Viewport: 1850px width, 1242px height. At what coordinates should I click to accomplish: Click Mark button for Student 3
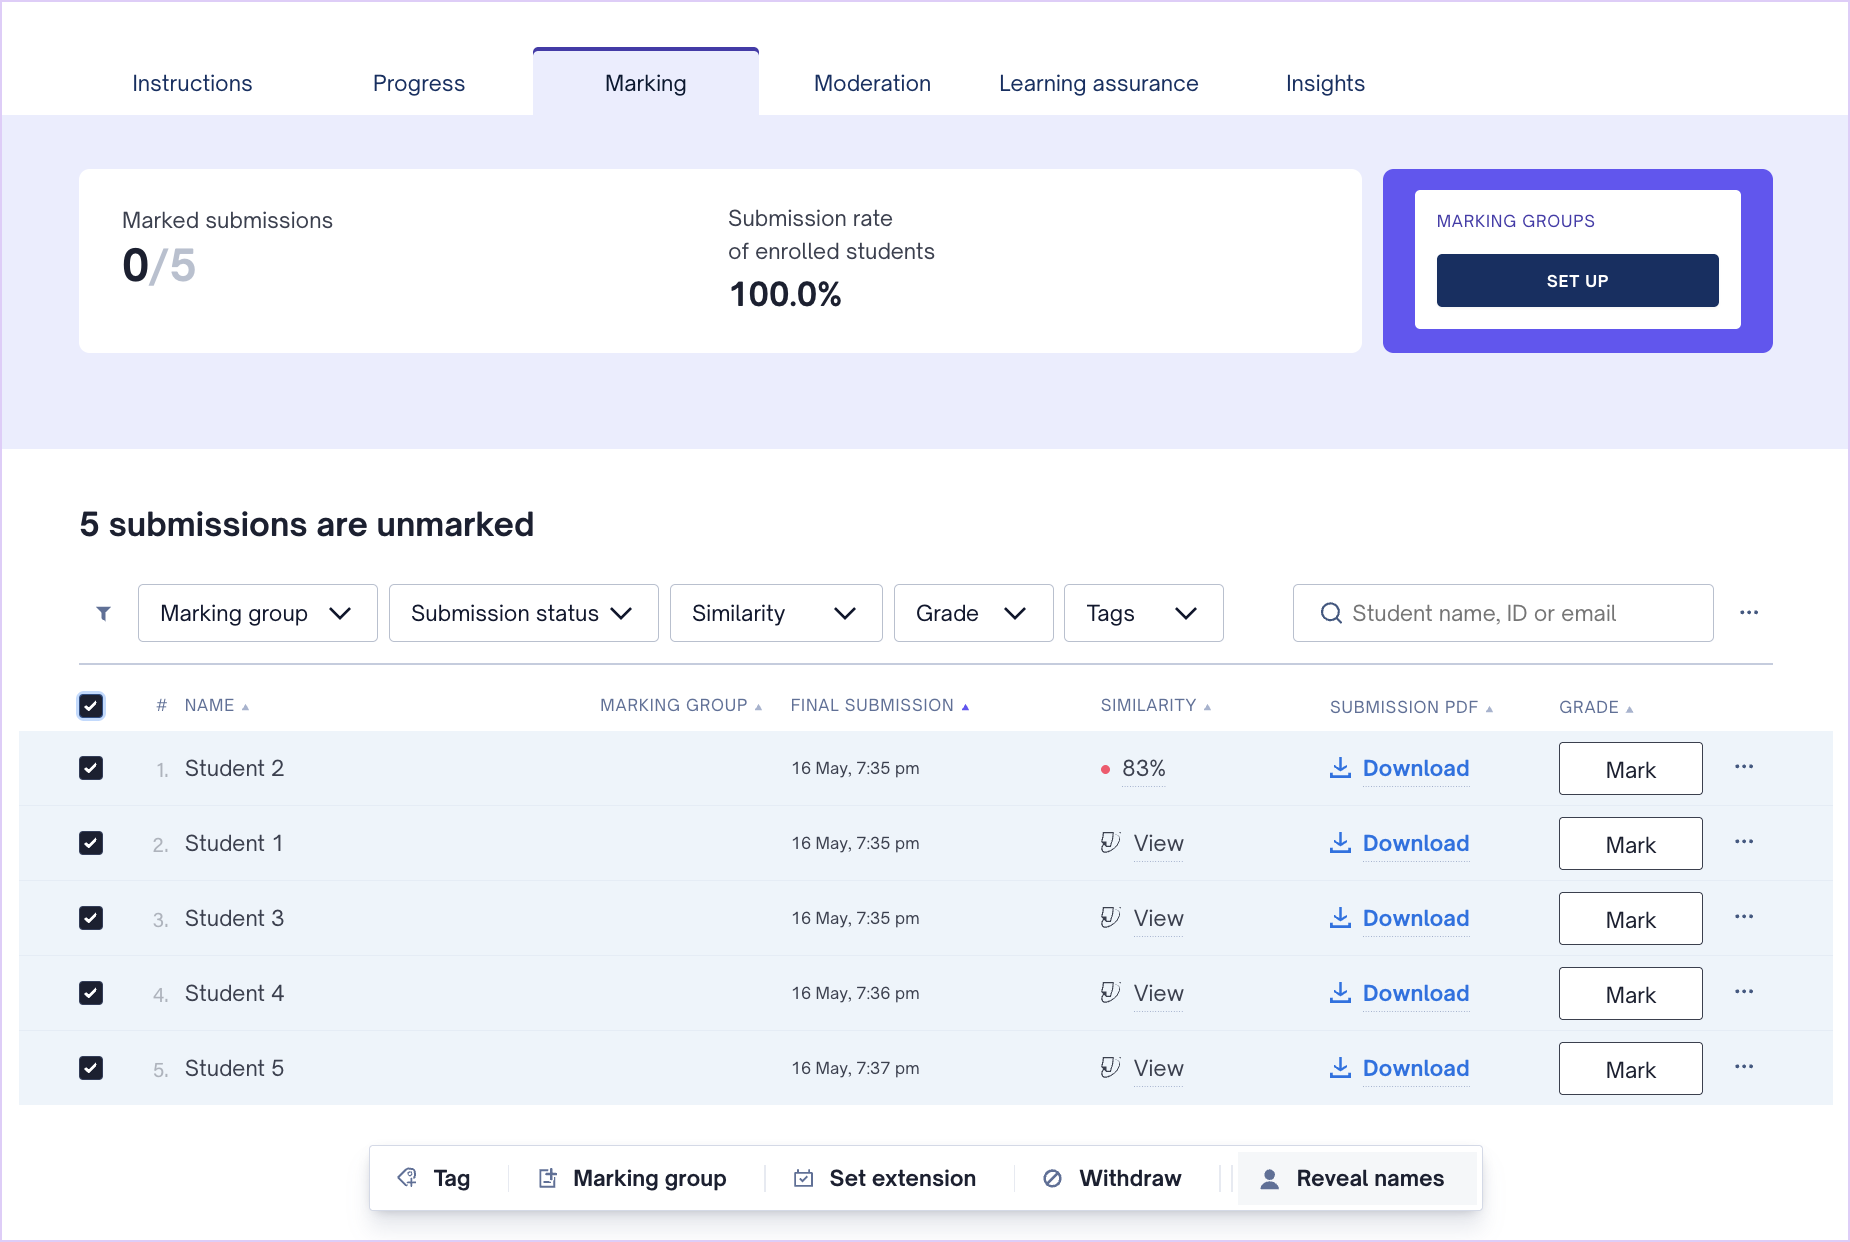(1631, 919)
